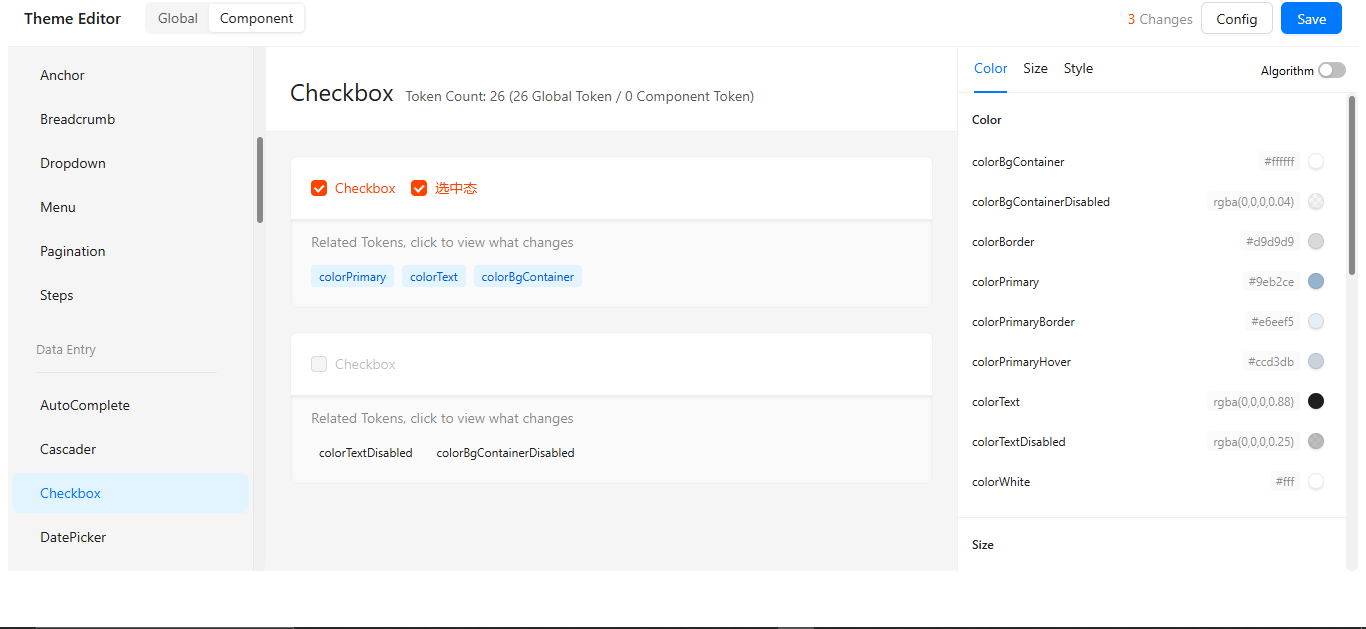Switch to the Component tab
The width and height of the screenshot is (1366, 629).
click(x=257, y=18)
